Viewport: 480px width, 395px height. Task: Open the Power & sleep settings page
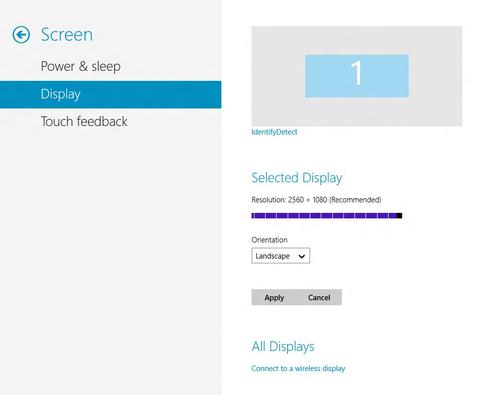(81, 66)
